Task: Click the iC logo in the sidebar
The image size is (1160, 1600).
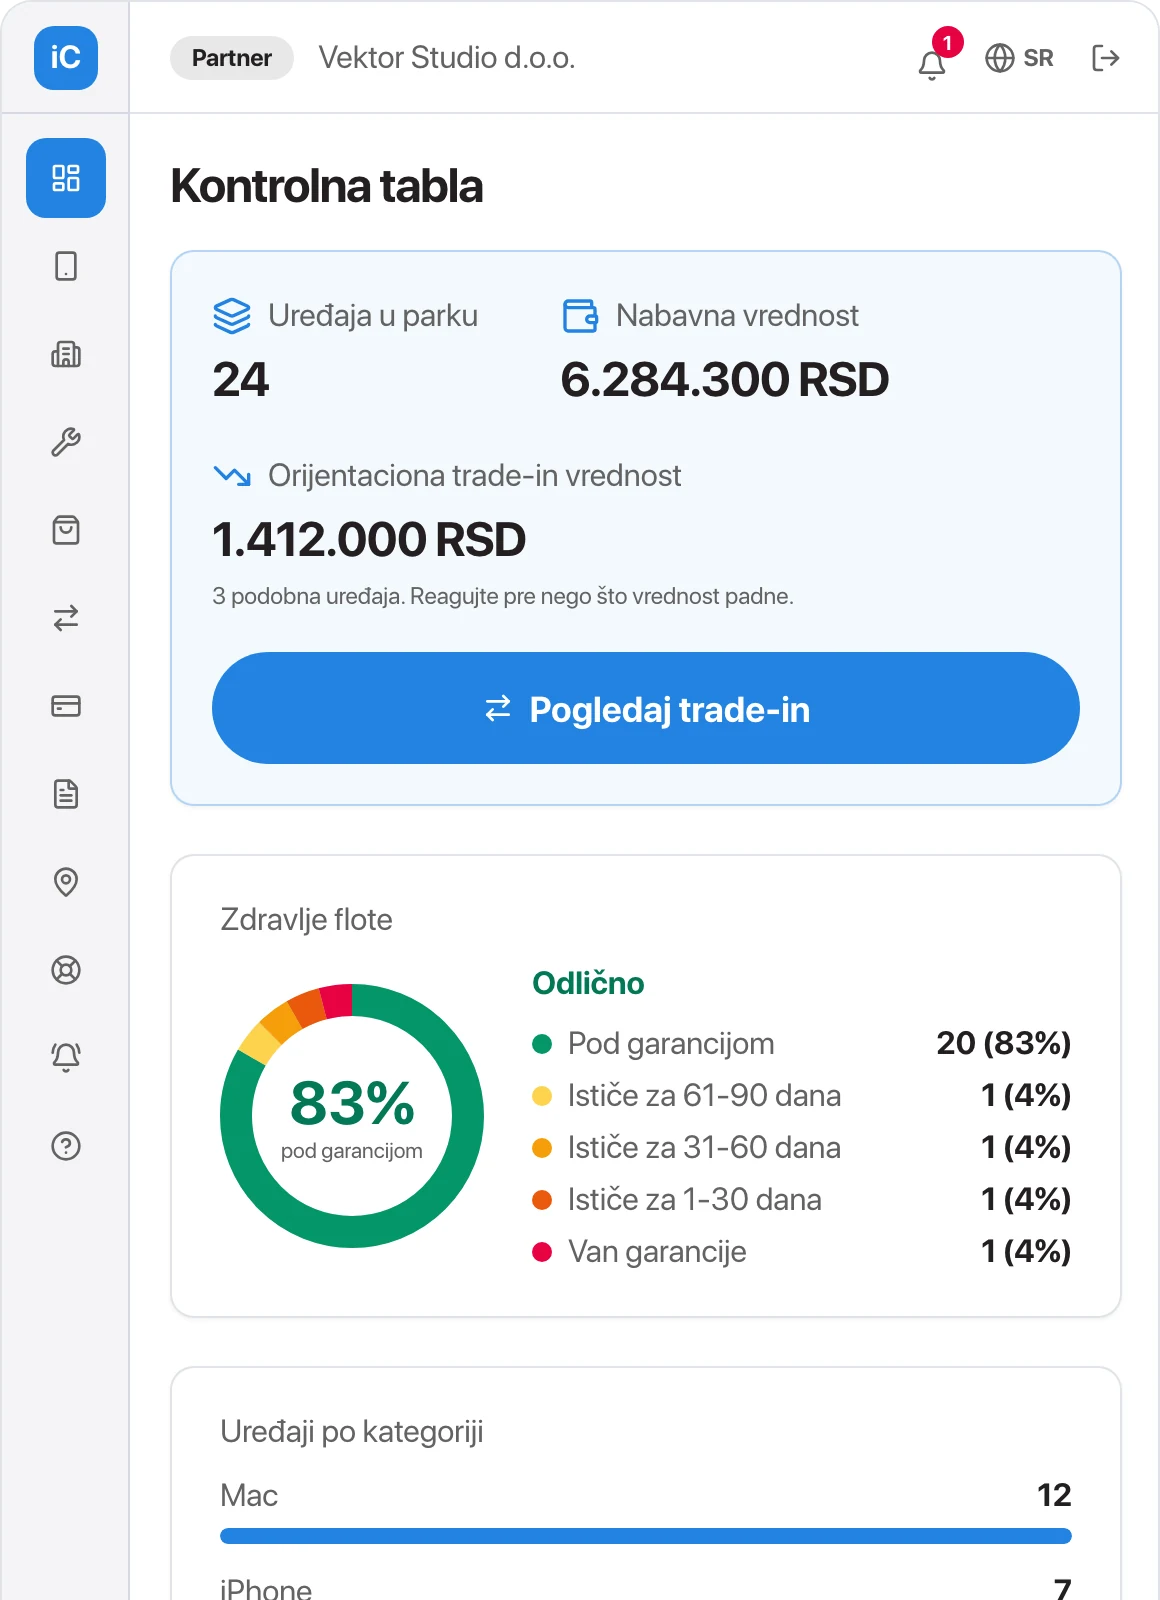Action: [x=66, y=58]
